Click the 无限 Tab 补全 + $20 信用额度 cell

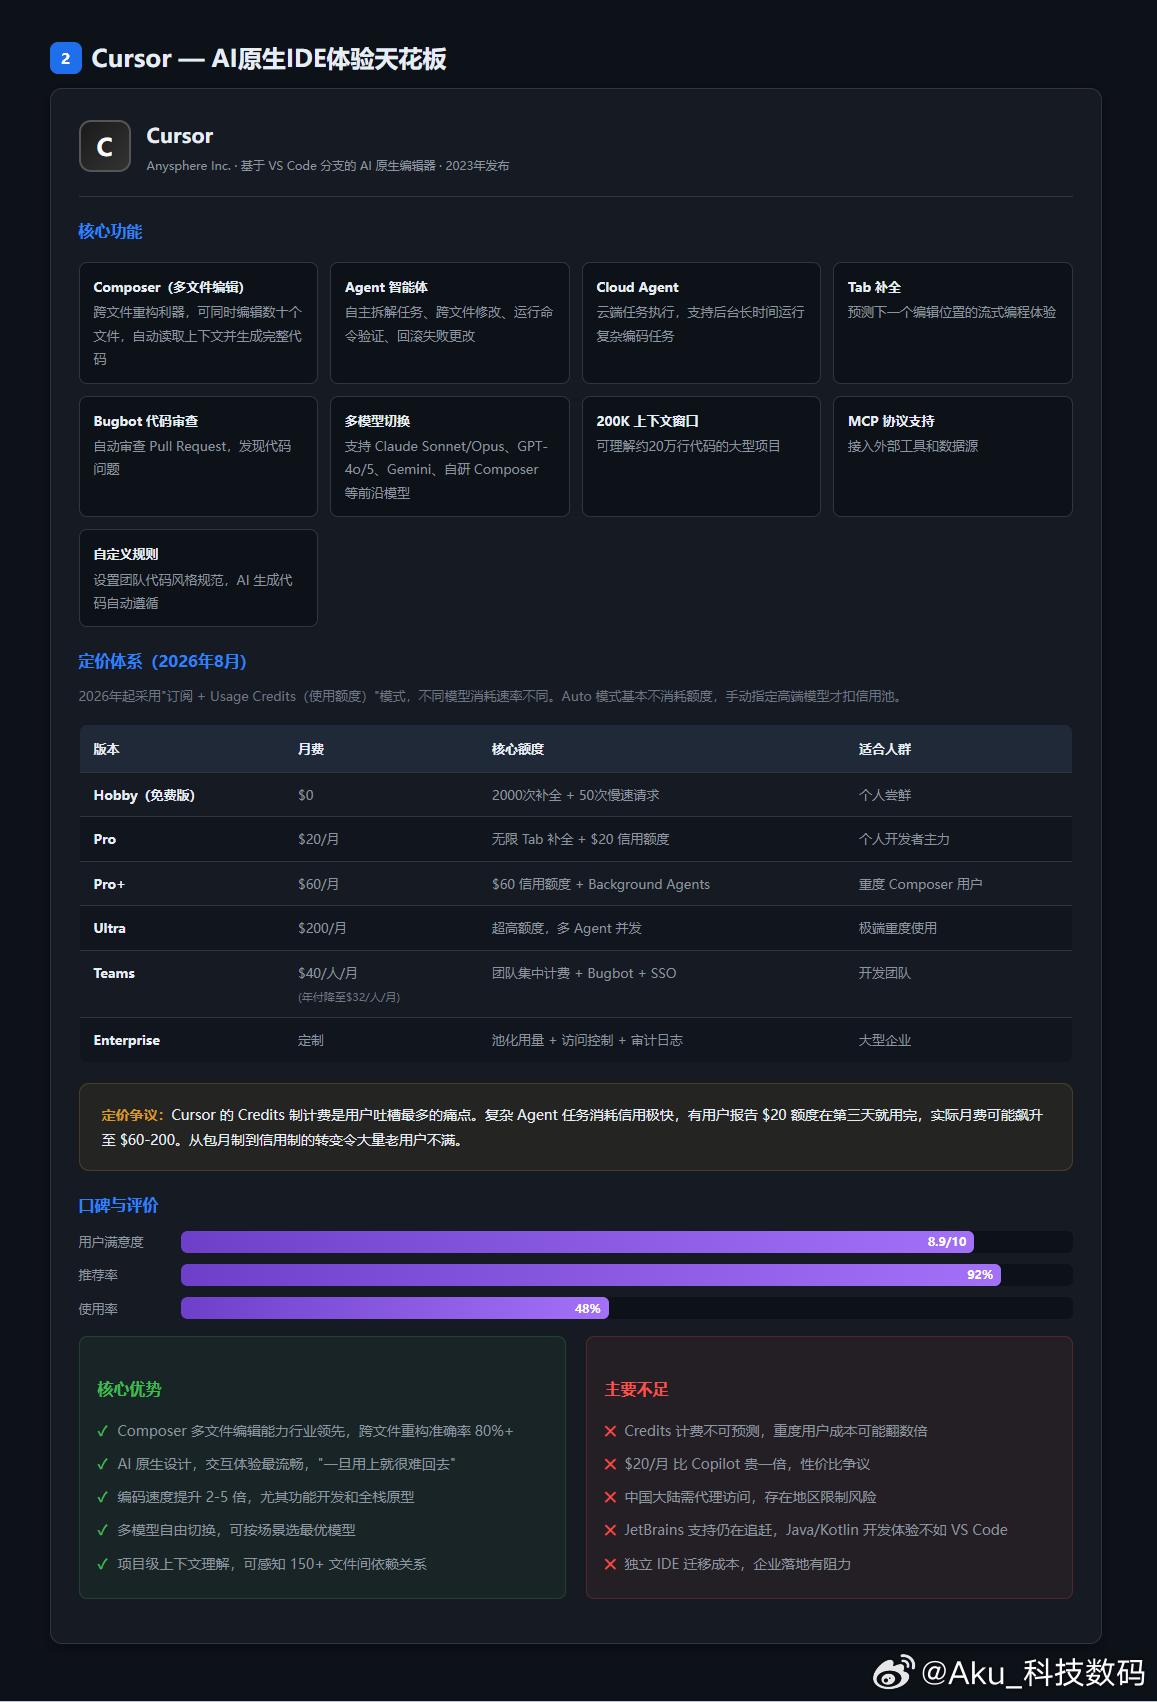580,839
